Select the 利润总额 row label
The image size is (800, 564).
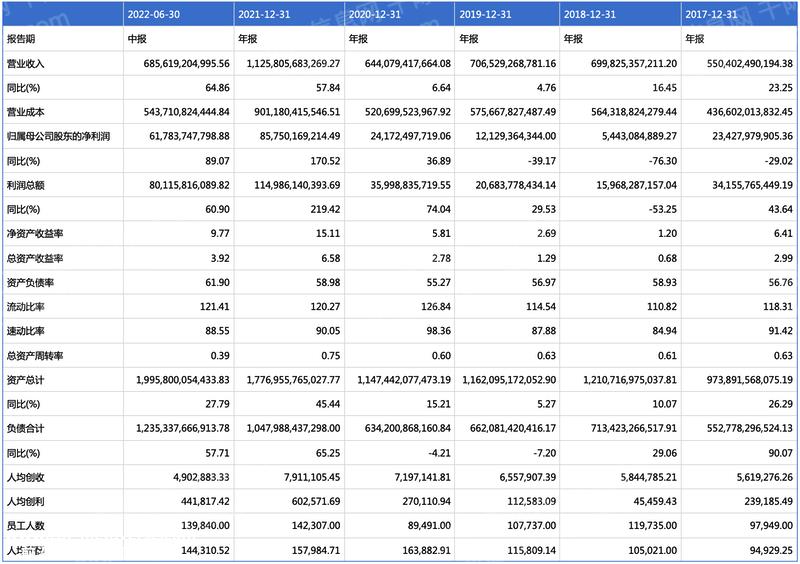click(x=26, y=185)
